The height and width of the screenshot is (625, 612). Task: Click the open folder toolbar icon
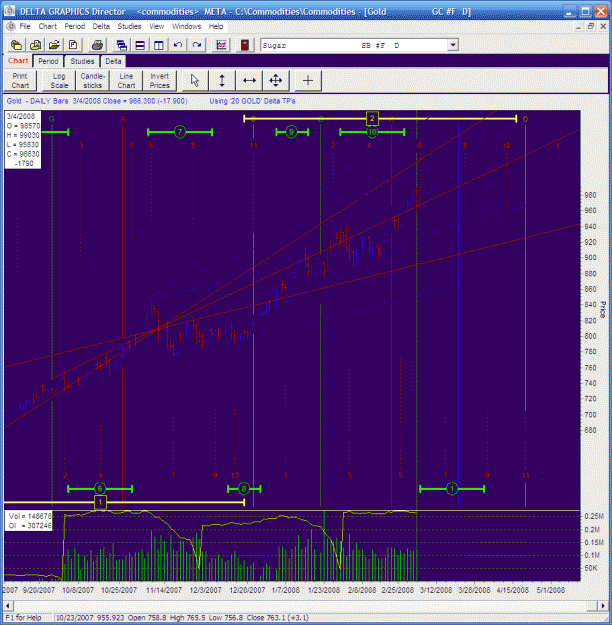tap(54, 45)
